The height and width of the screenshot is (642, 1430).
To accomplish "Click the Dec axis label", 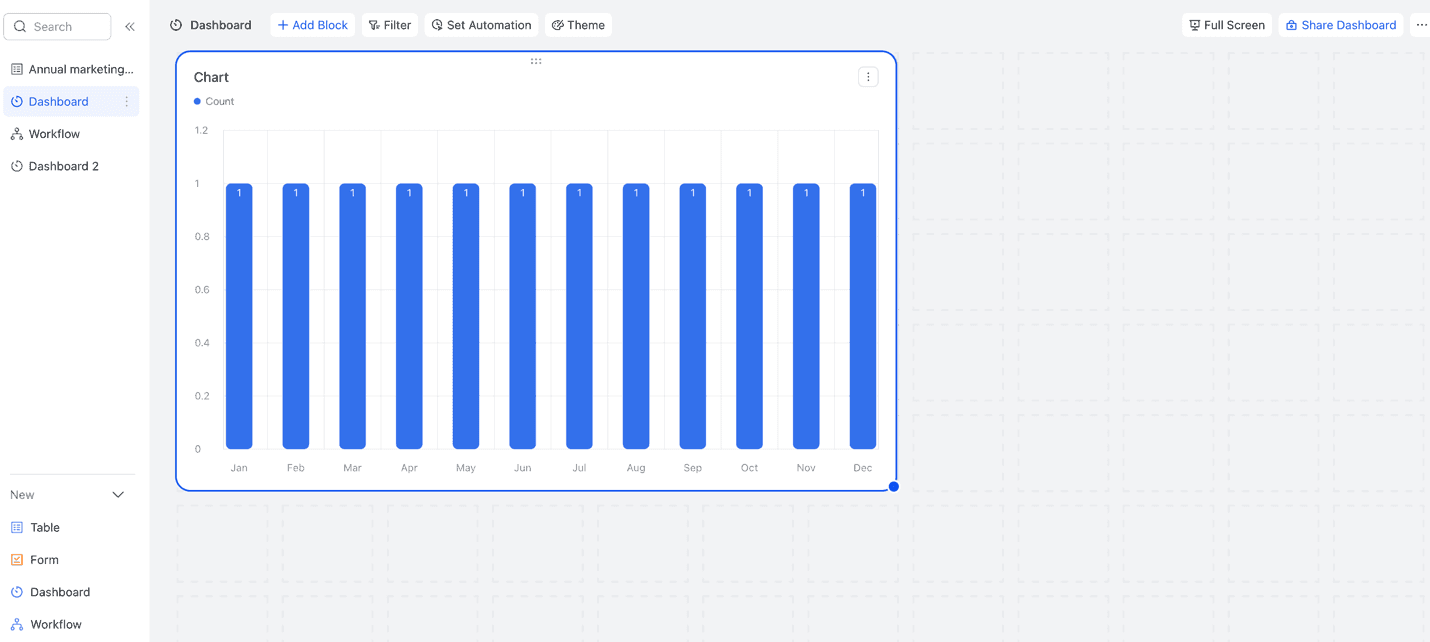I will (863, 468).
